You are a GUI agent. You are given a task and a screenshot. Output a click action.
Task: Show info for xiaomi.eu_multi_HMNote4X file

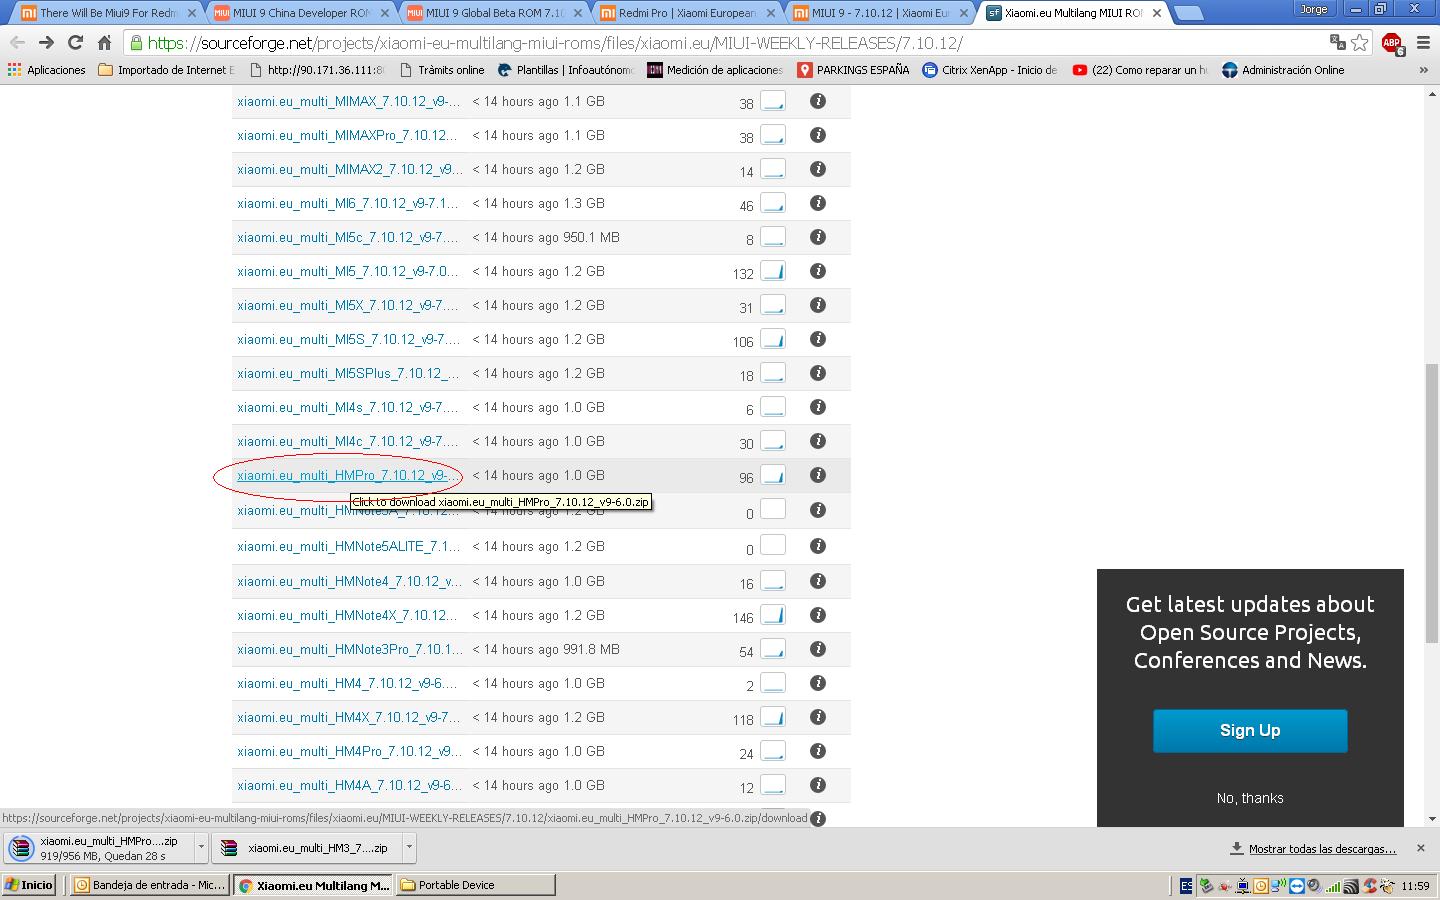[818, 615]
